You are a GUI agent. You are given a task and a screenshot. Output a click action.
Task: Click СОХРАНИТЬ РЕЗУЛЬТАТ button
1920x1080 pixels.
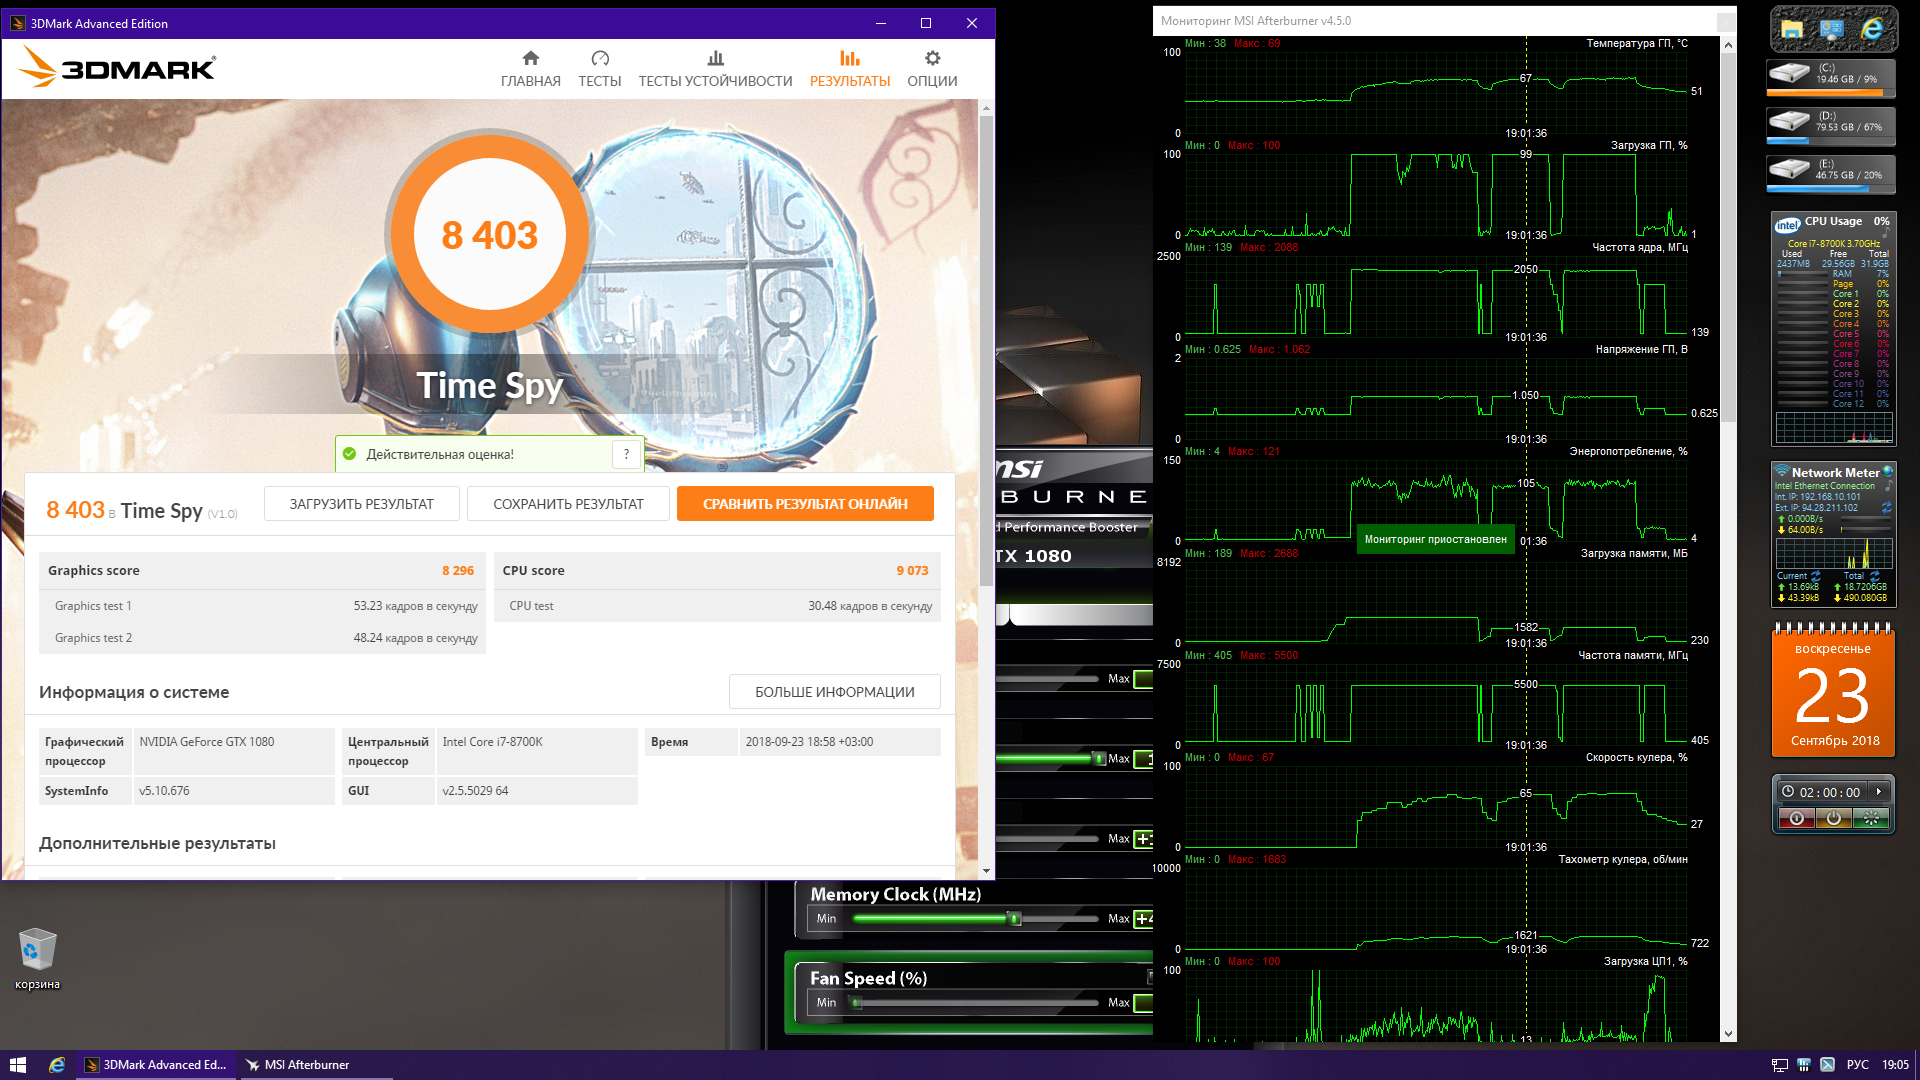pyautogui.click(x=568, y=504)
